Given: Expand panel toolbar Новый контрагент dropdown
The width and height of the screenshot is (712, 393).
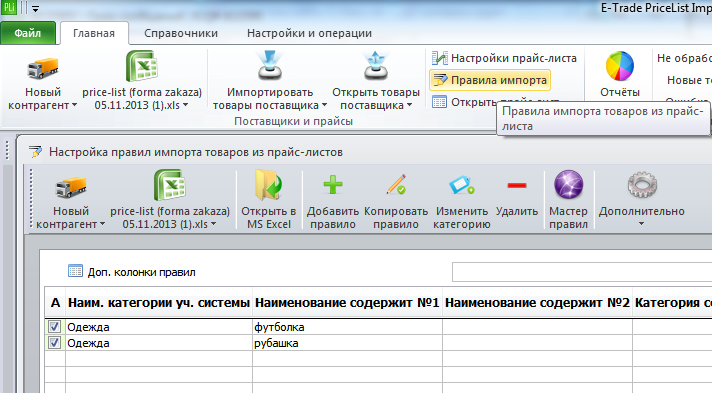Looking at the screenshot, I should pos(102,224).
